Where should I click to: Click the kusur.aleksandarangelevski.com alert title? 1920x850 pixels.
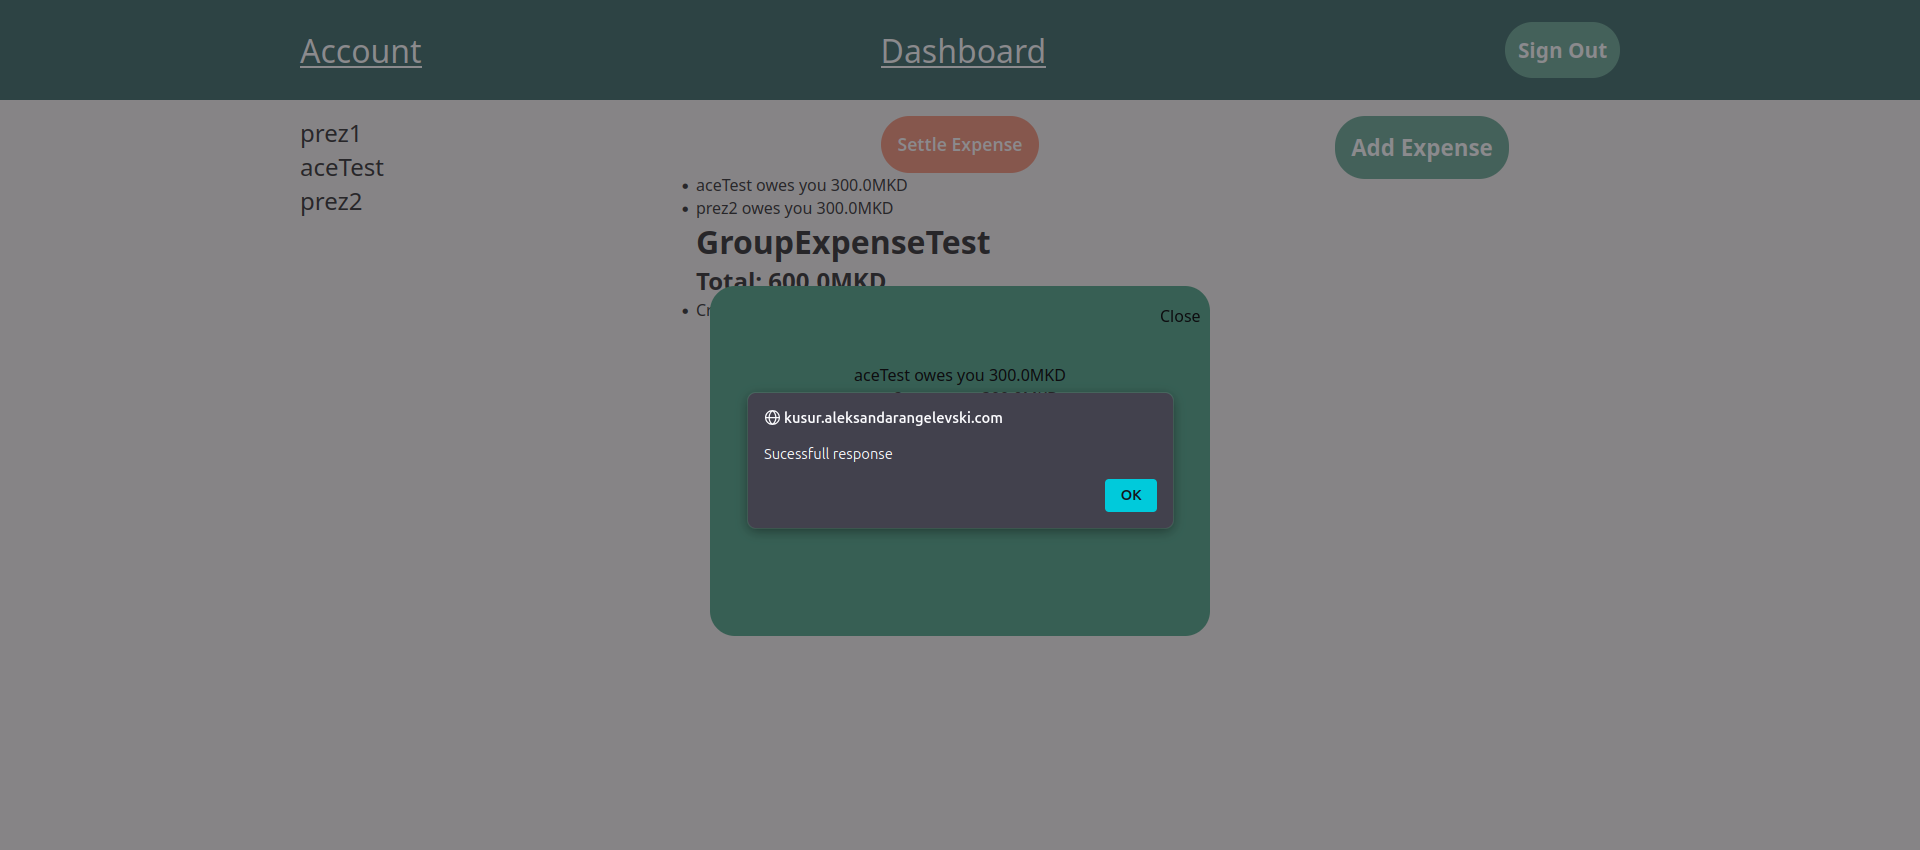click(x=892, y=418)
